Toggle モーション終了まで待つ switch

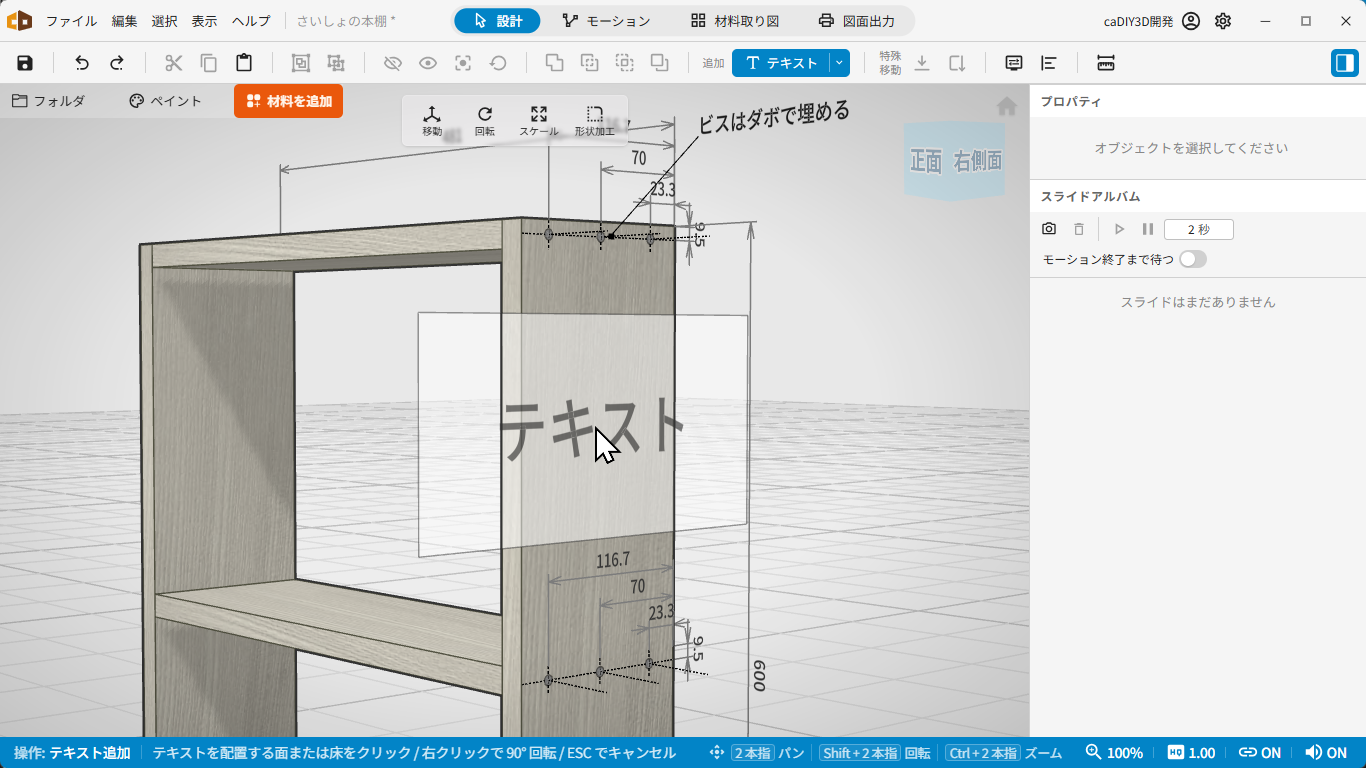click(1192, 259)
